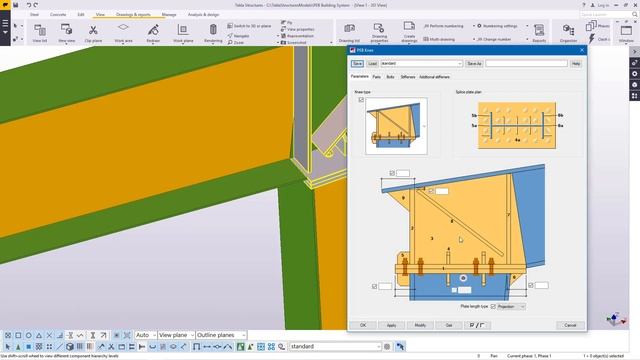
Task: Toggle the Knee type checkbox
Action: coord(361,100)
